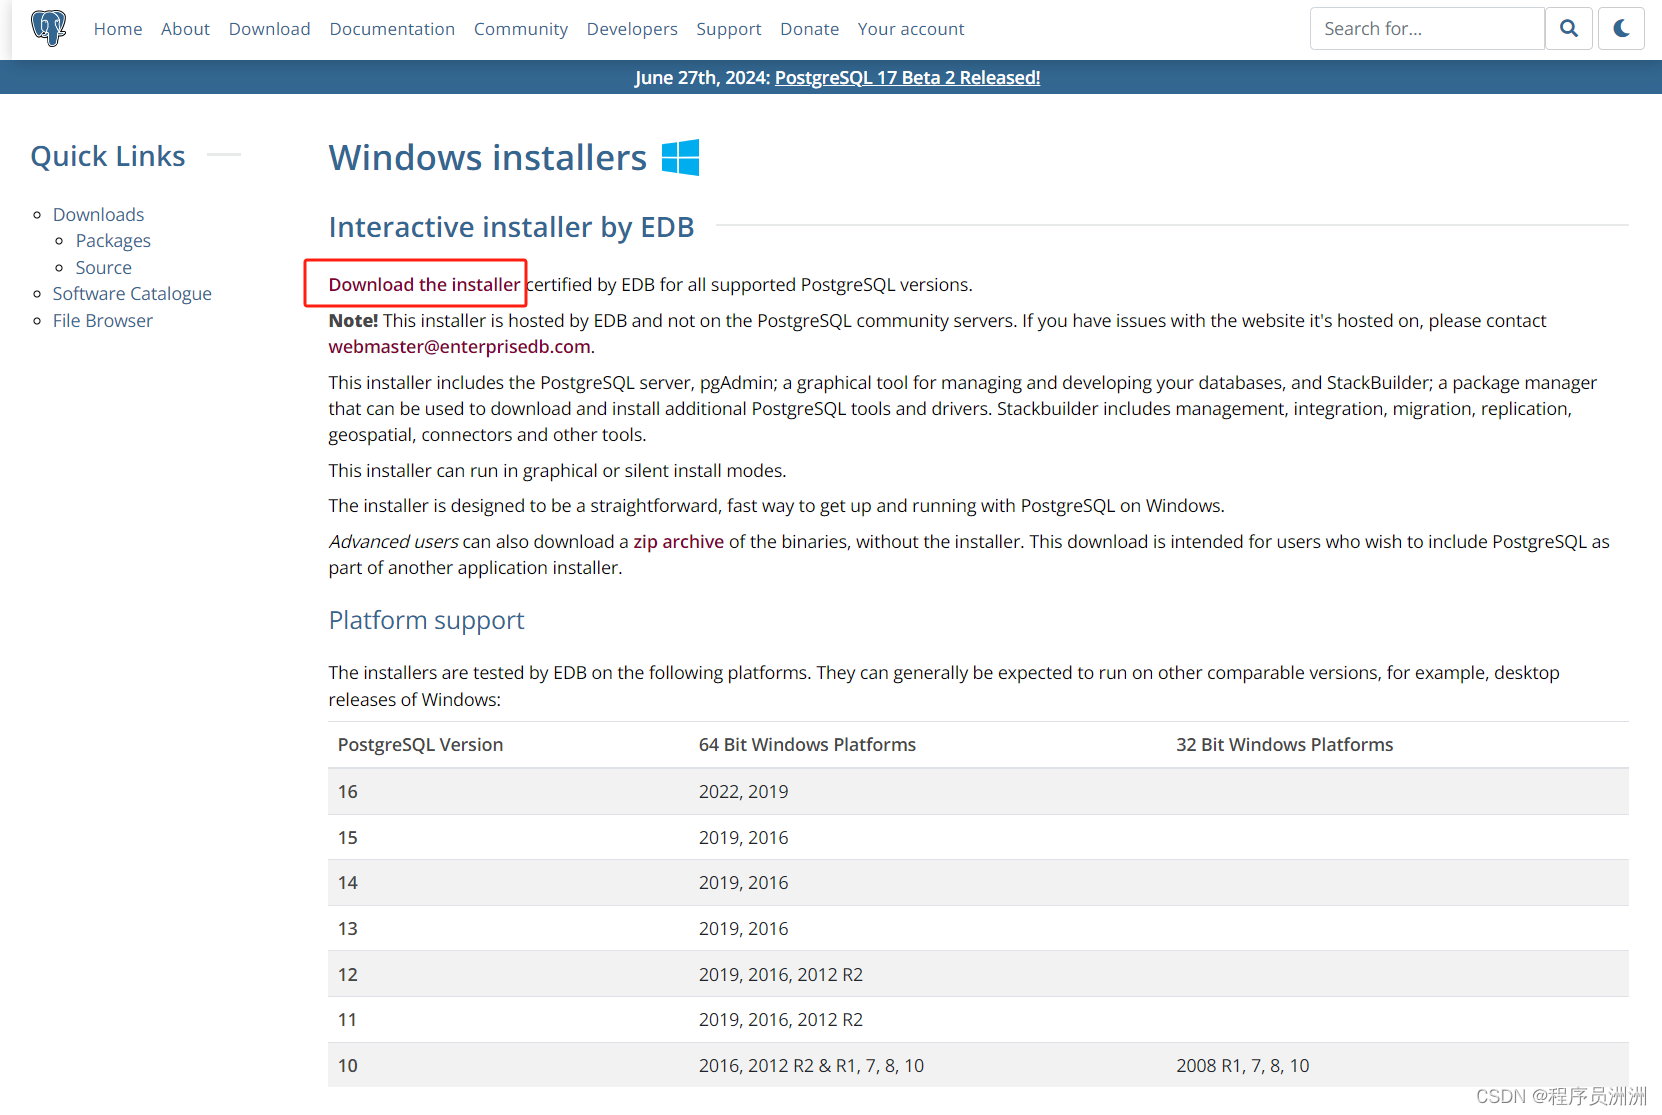Open Source in Quick Links

(x=103, y=268)
